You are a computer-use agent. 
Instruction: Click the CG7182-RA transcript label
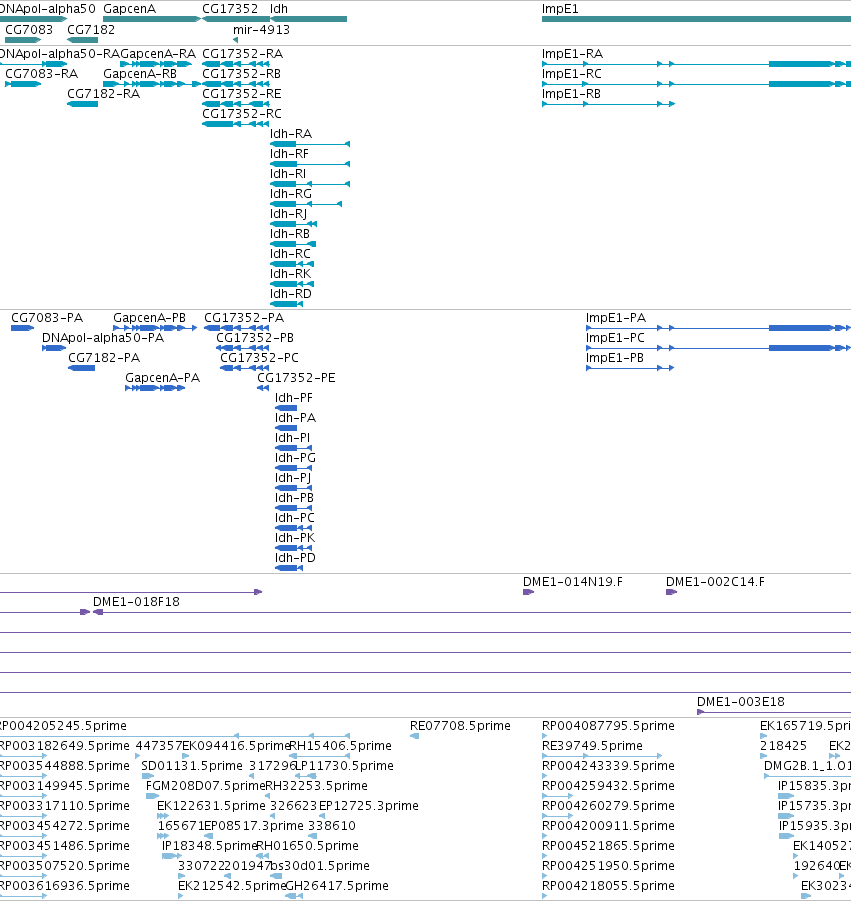103,94
